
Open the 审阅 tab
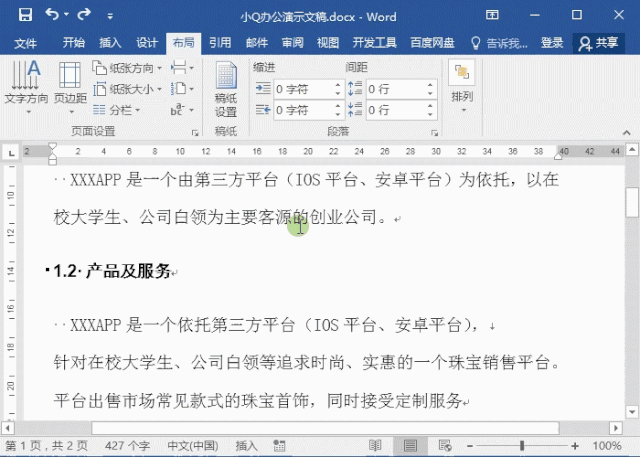click(293, 42)
